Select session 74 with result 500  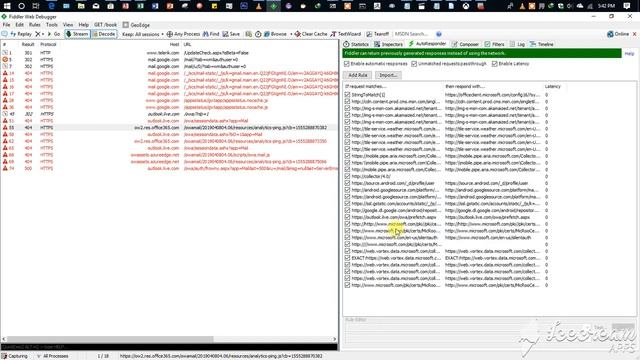169,168
